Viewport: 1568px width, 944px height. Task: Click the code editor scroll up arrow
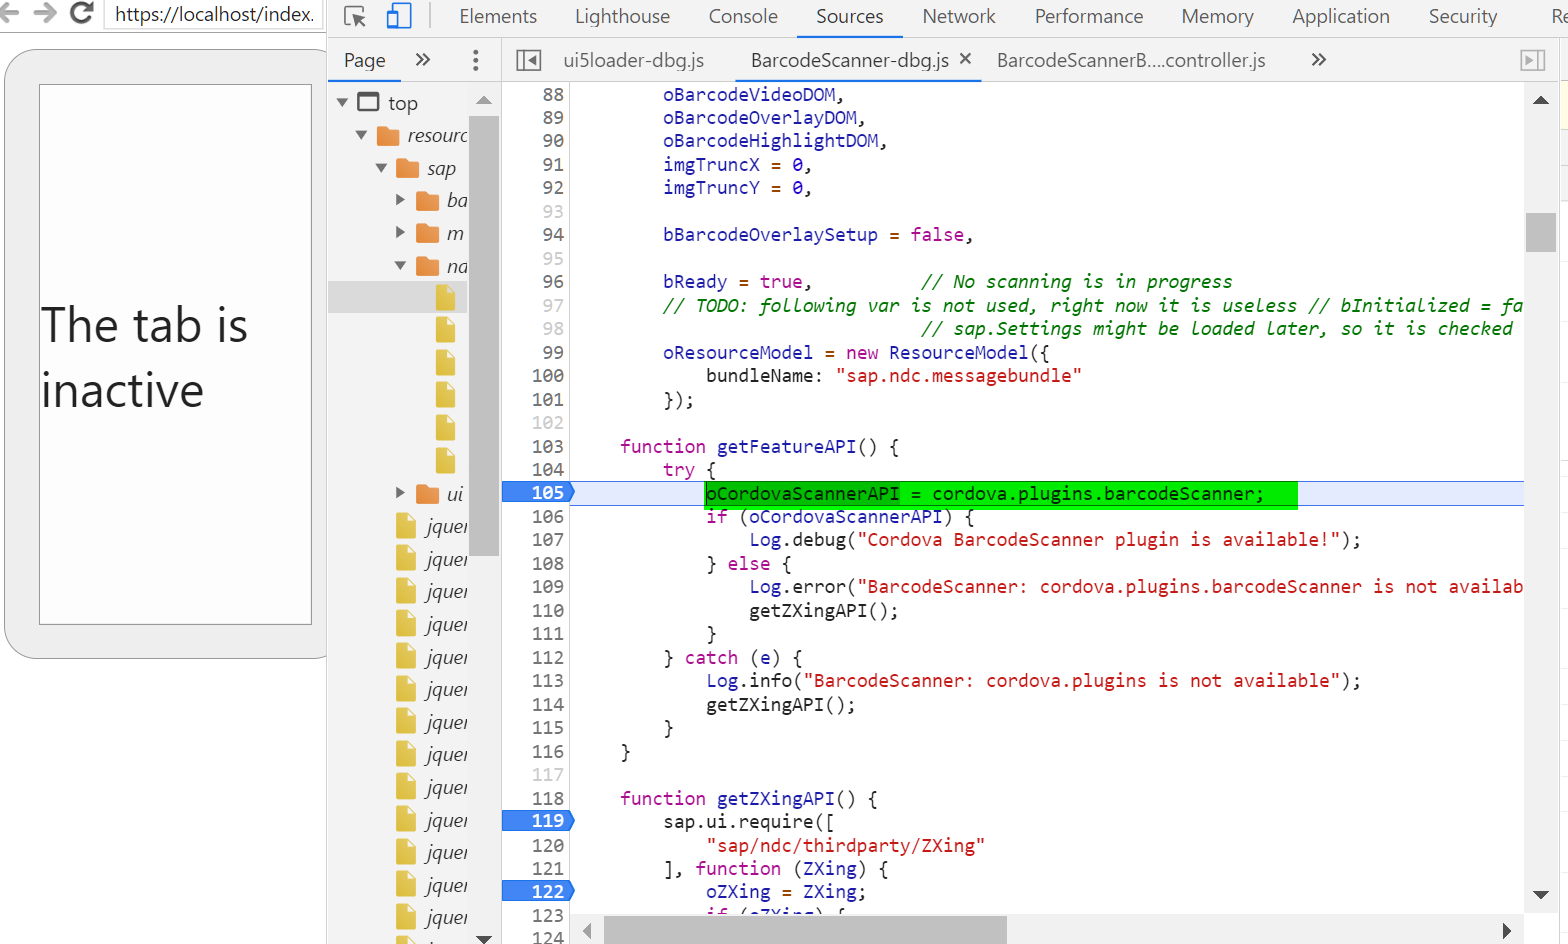click(x=1541, y=100)
